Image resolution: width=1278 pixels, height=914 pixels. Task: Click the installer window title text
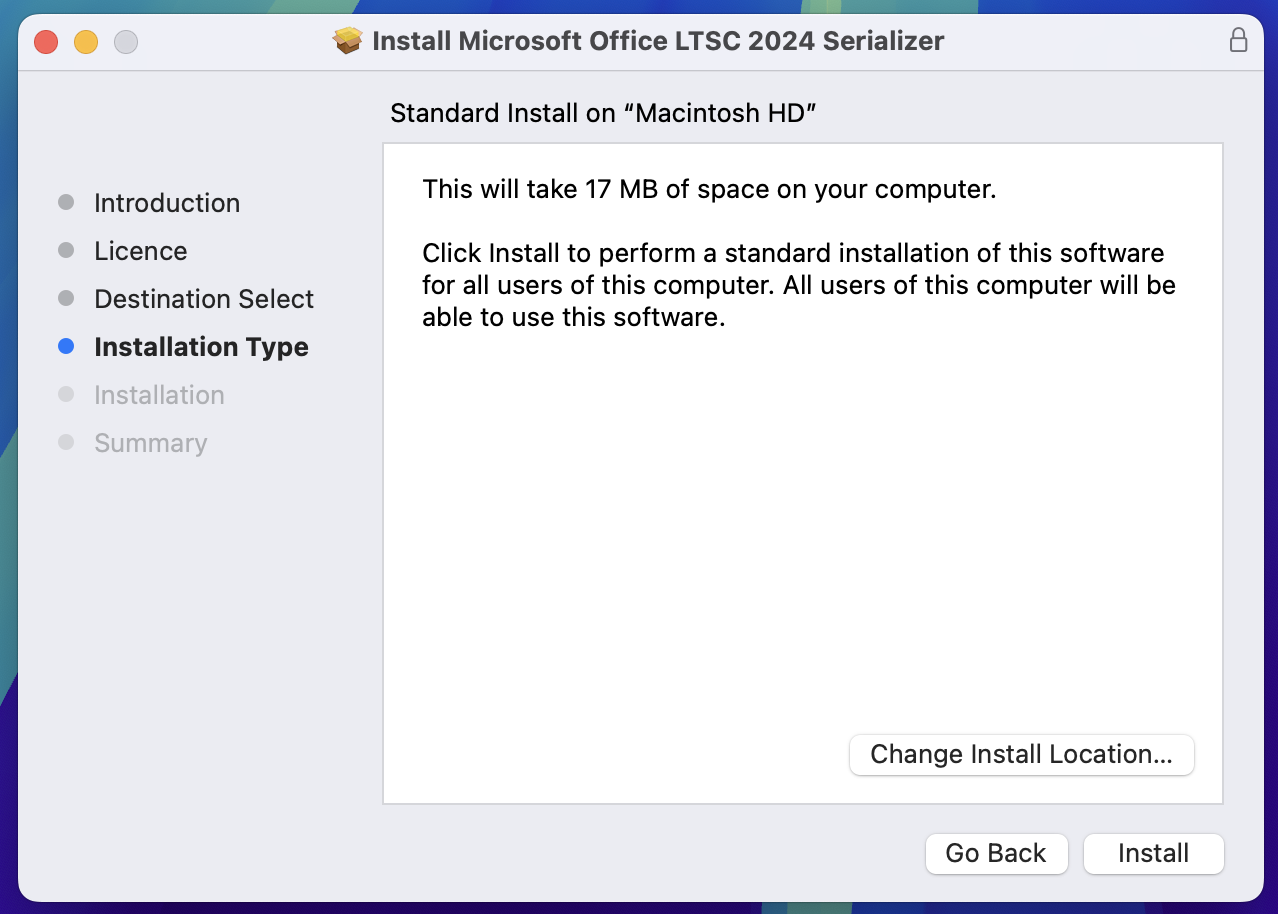click(x=658, y=41)
